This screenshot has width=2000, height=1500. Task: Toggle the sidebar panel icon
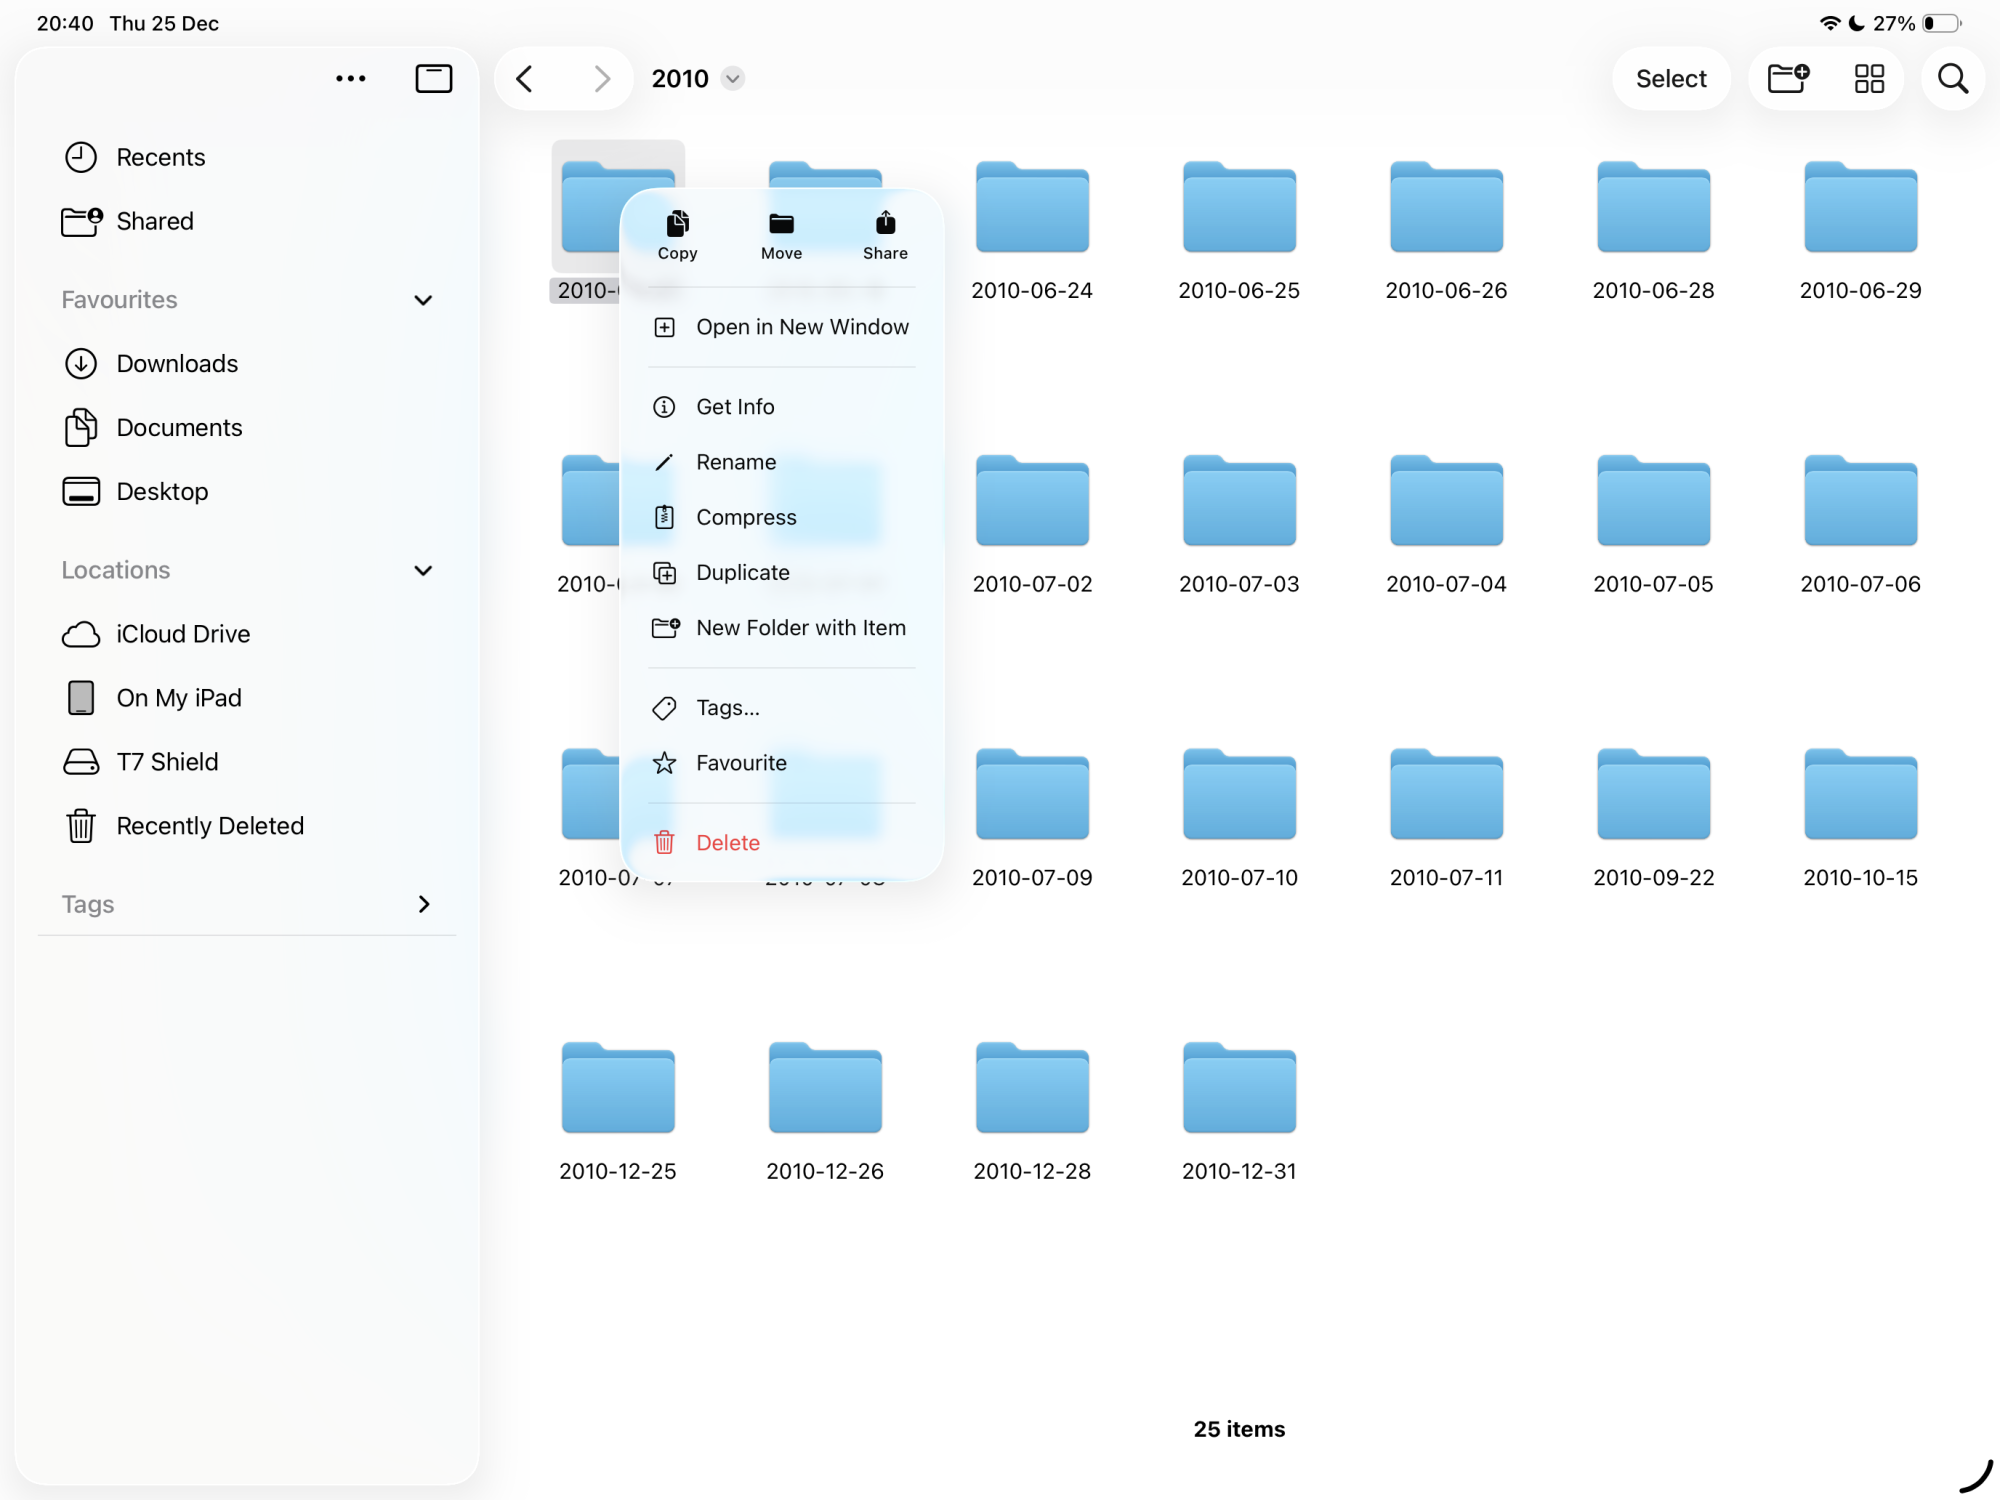[x=433, y=78]
